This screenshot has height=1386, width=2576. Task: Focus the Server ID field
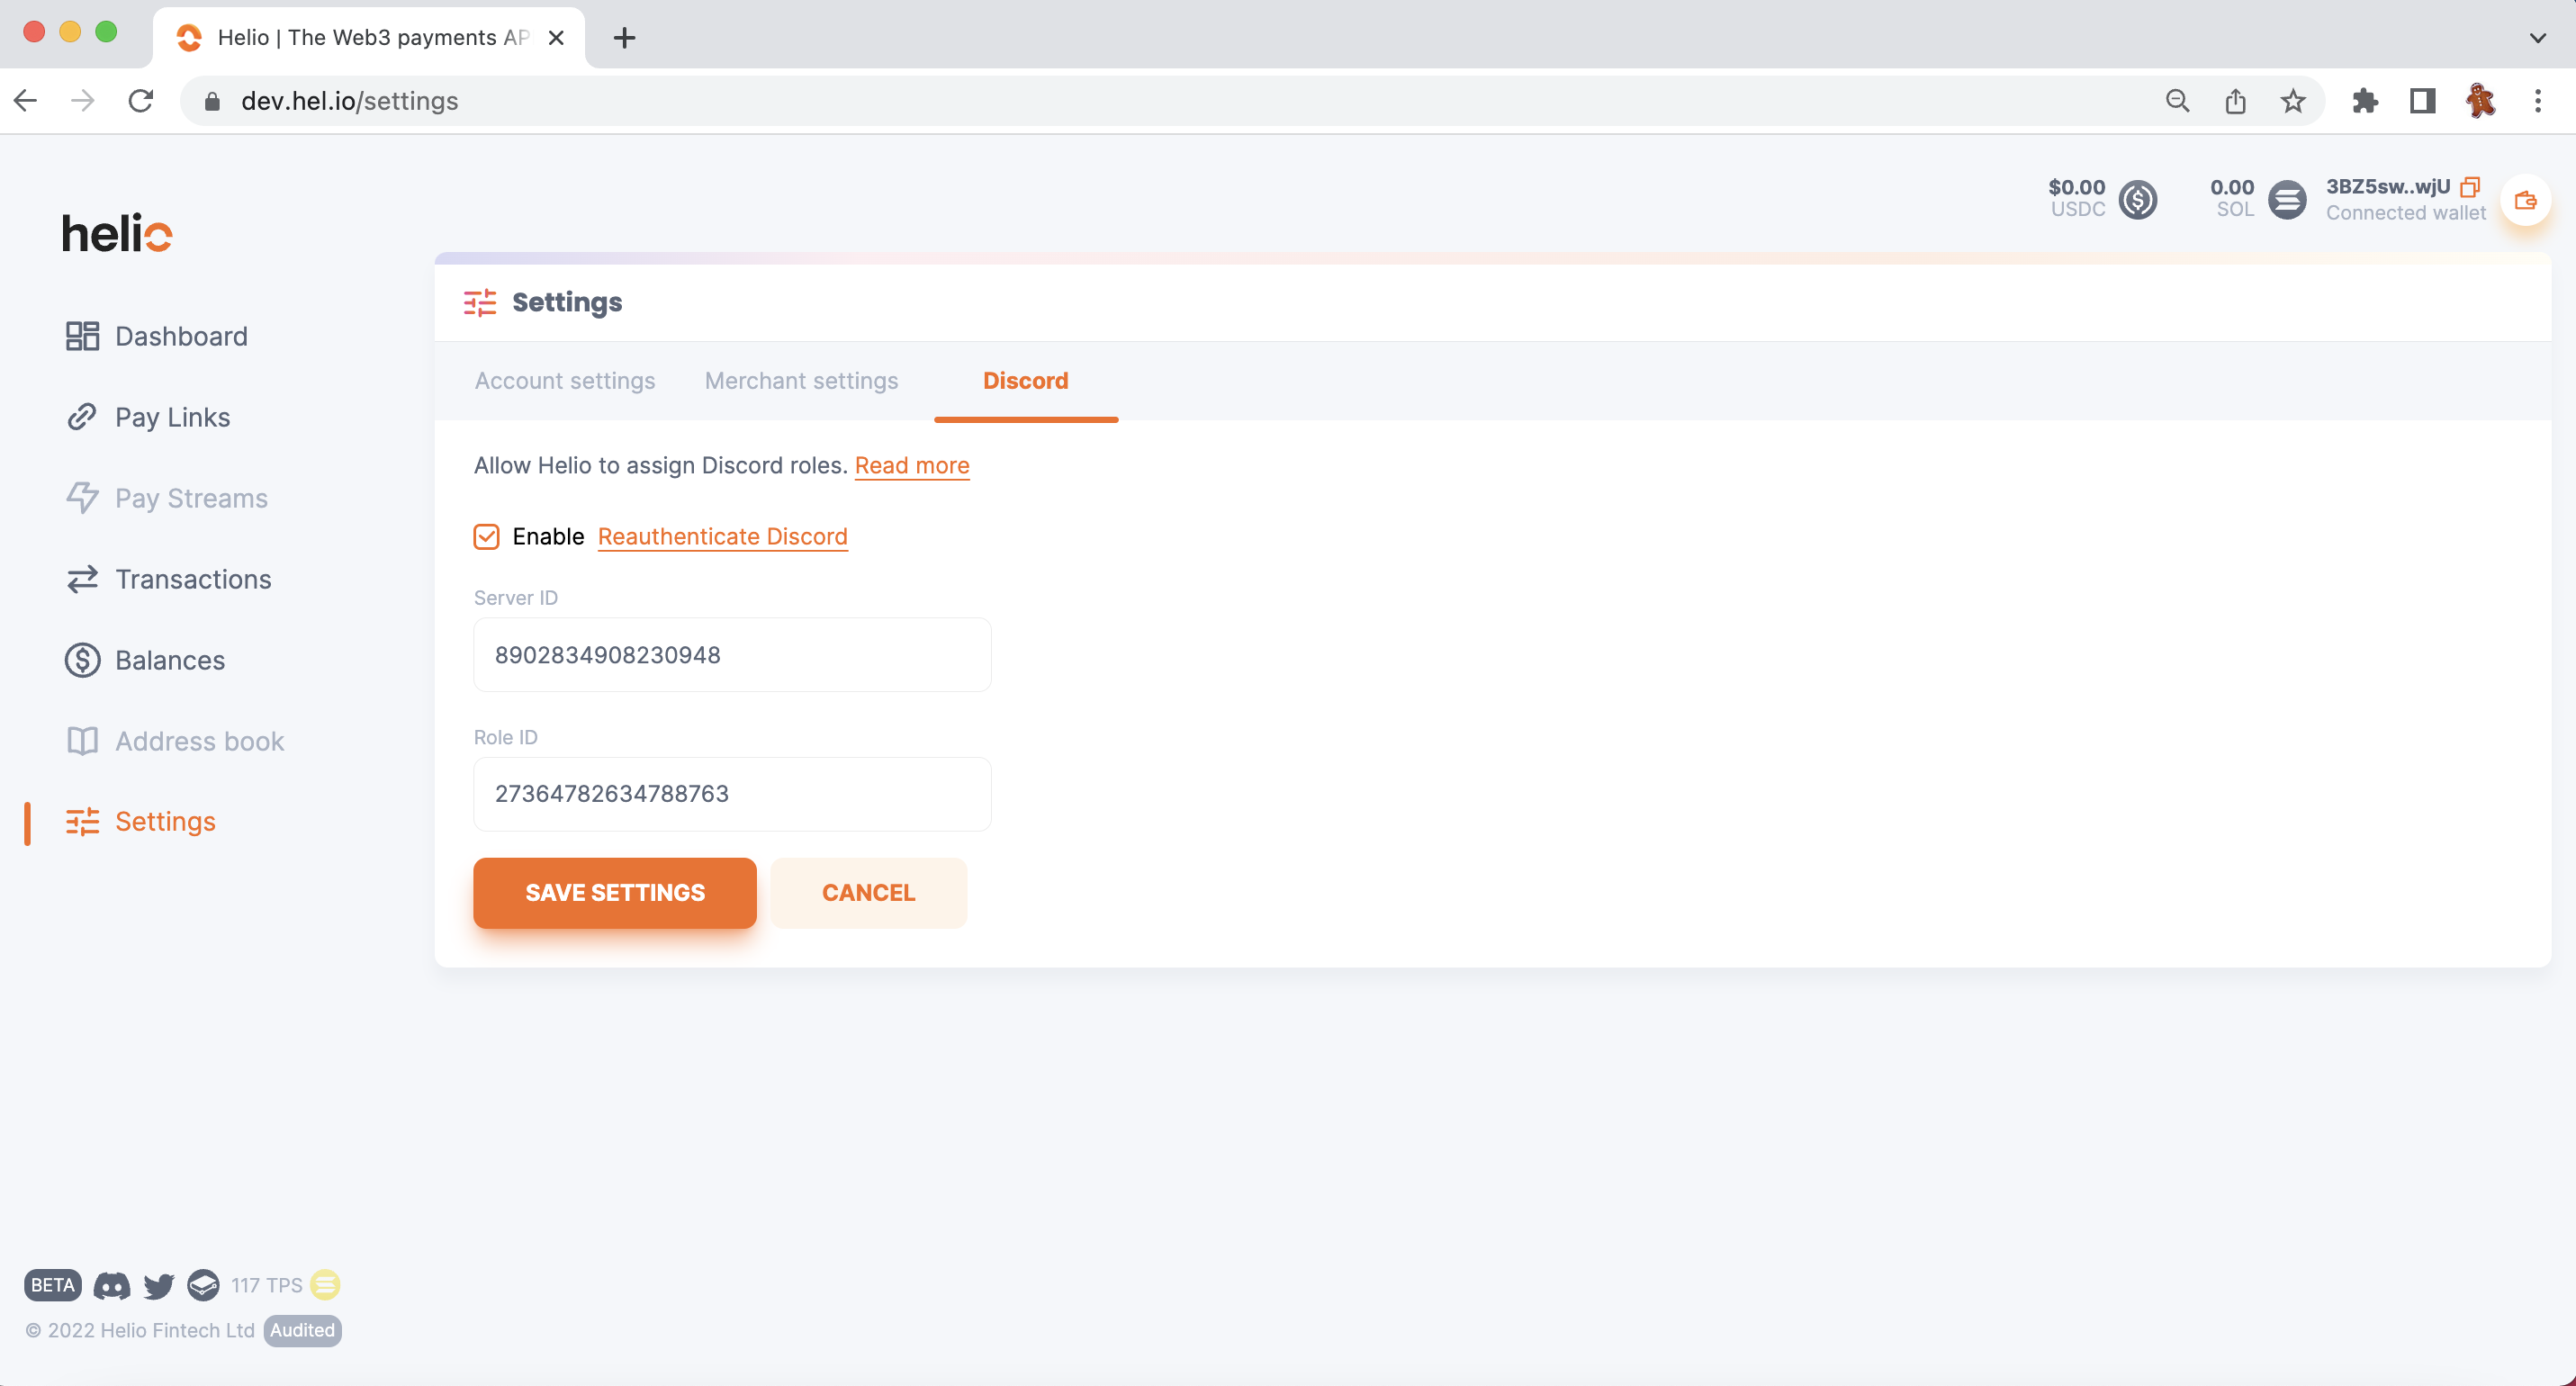click(732, 655)
